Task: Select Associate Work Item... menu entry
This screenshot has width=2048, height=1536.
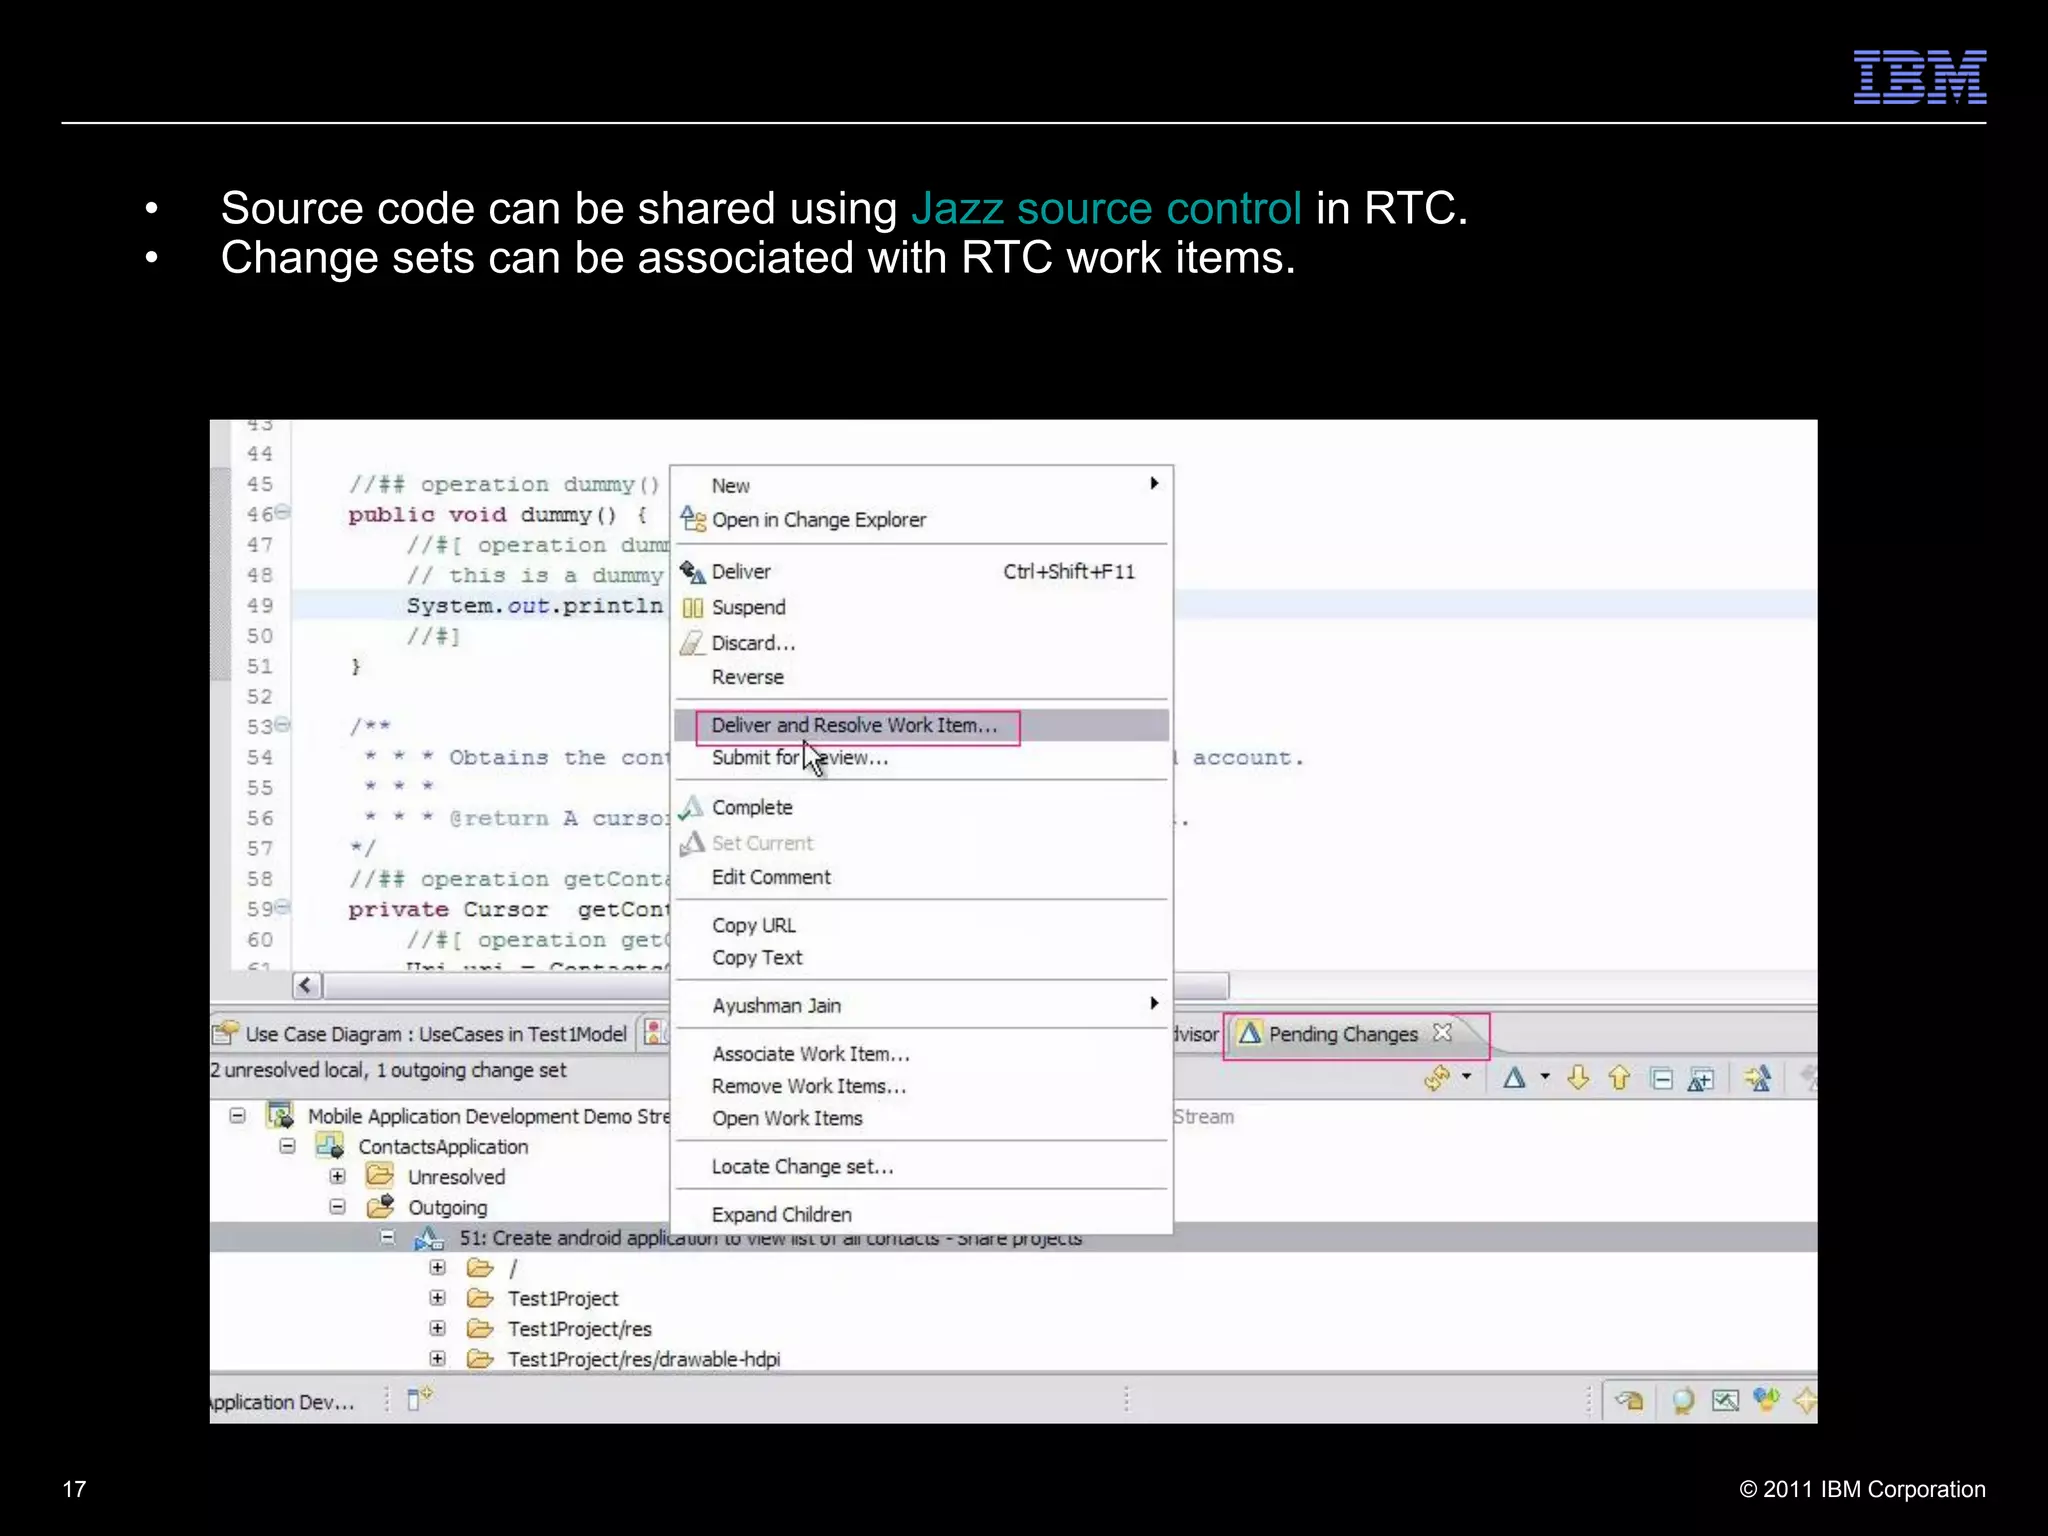Action: [x=921, y=1053]
